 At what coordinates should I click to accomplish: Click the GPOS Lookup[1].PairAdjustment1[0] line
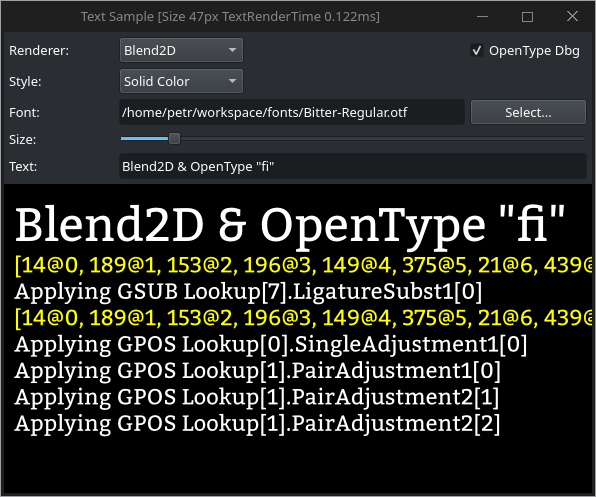pos(257,371)
